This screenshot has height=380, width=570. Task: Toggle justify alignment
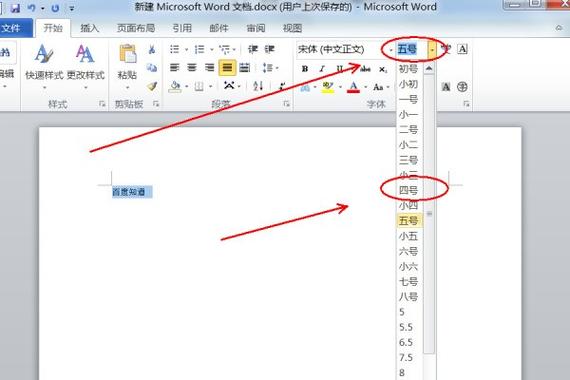227,68
